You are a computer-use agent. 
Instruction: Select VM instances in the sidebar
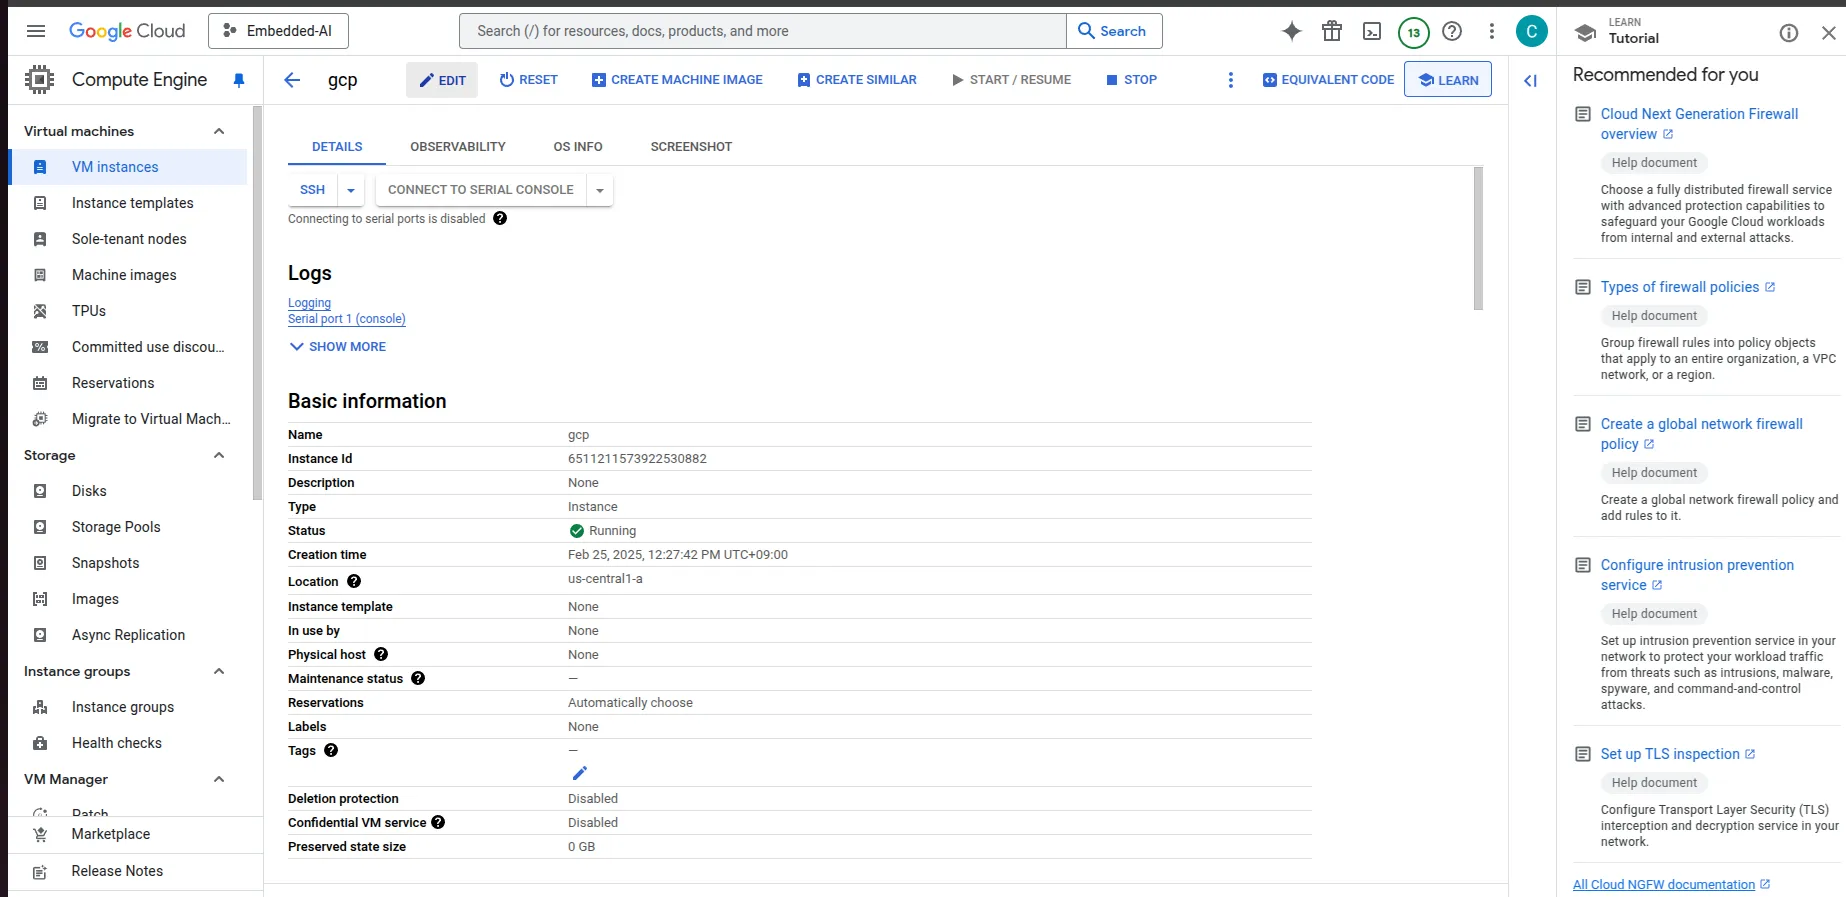pyautogui.click(x=128, y=167)
